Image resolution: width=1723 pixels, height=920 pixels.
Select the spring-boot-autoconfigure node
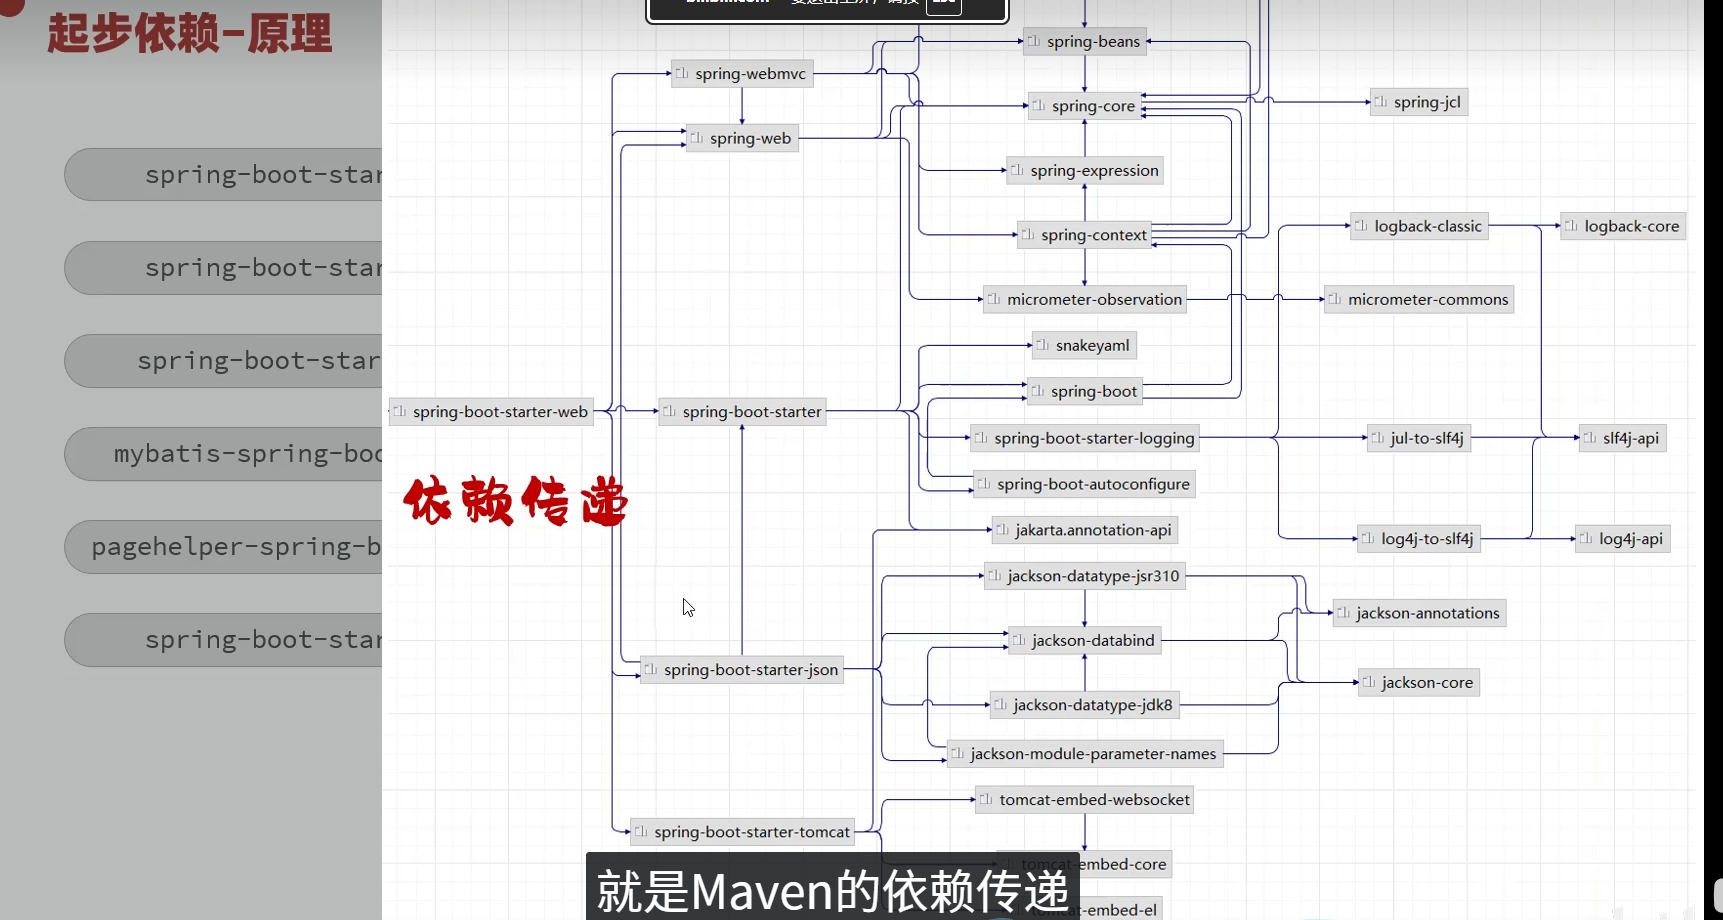1085,484
